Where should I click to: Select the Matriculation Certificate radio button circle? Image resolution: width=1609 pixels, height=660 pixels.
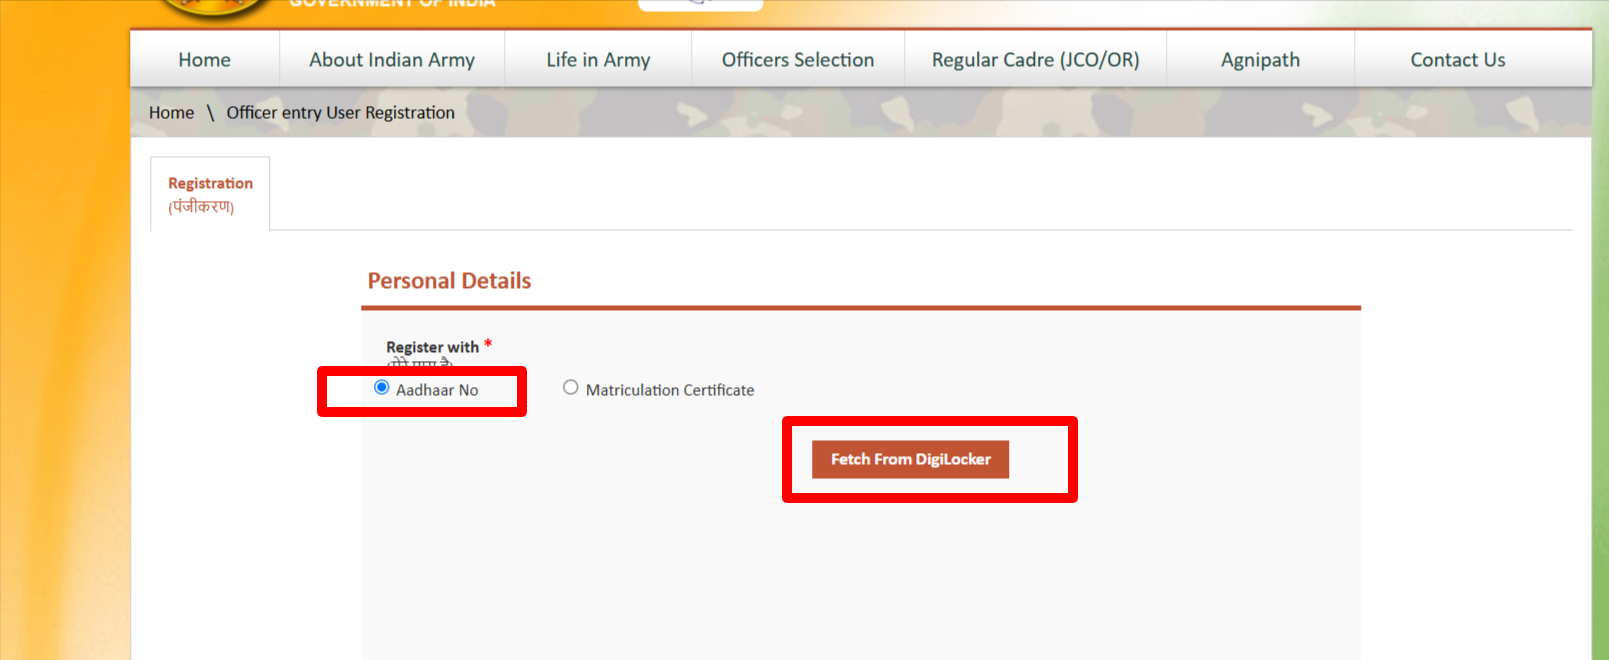pos(570,387)
